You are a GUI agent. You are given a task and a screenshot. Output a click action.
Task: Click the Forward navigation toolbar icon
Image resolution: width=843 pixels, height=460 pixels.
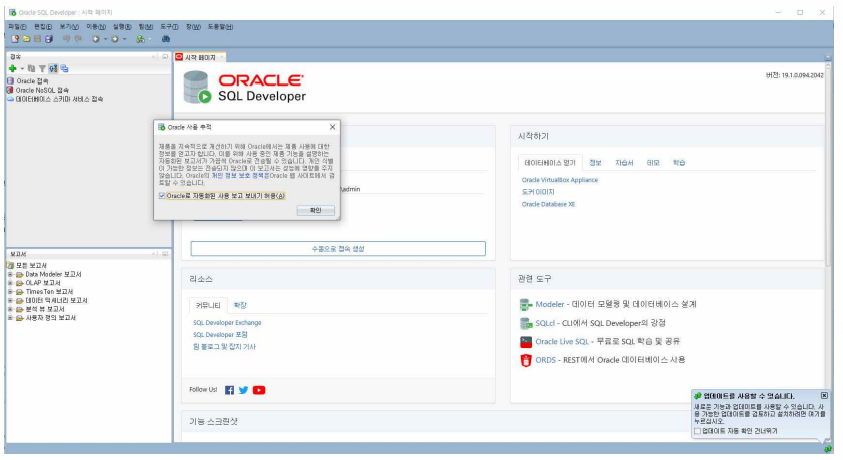(115, 39)
